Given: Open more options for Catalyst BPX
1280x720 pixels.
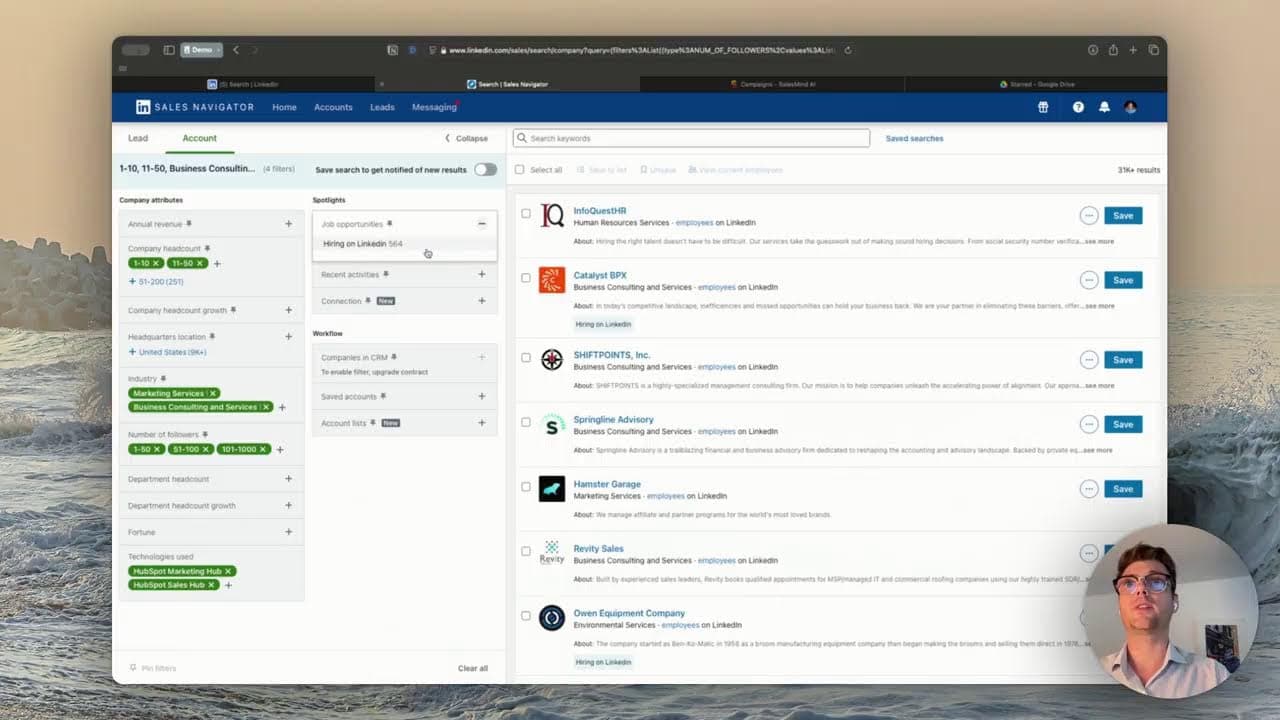Looking at the screenshot, I should tap(1089, 280).
